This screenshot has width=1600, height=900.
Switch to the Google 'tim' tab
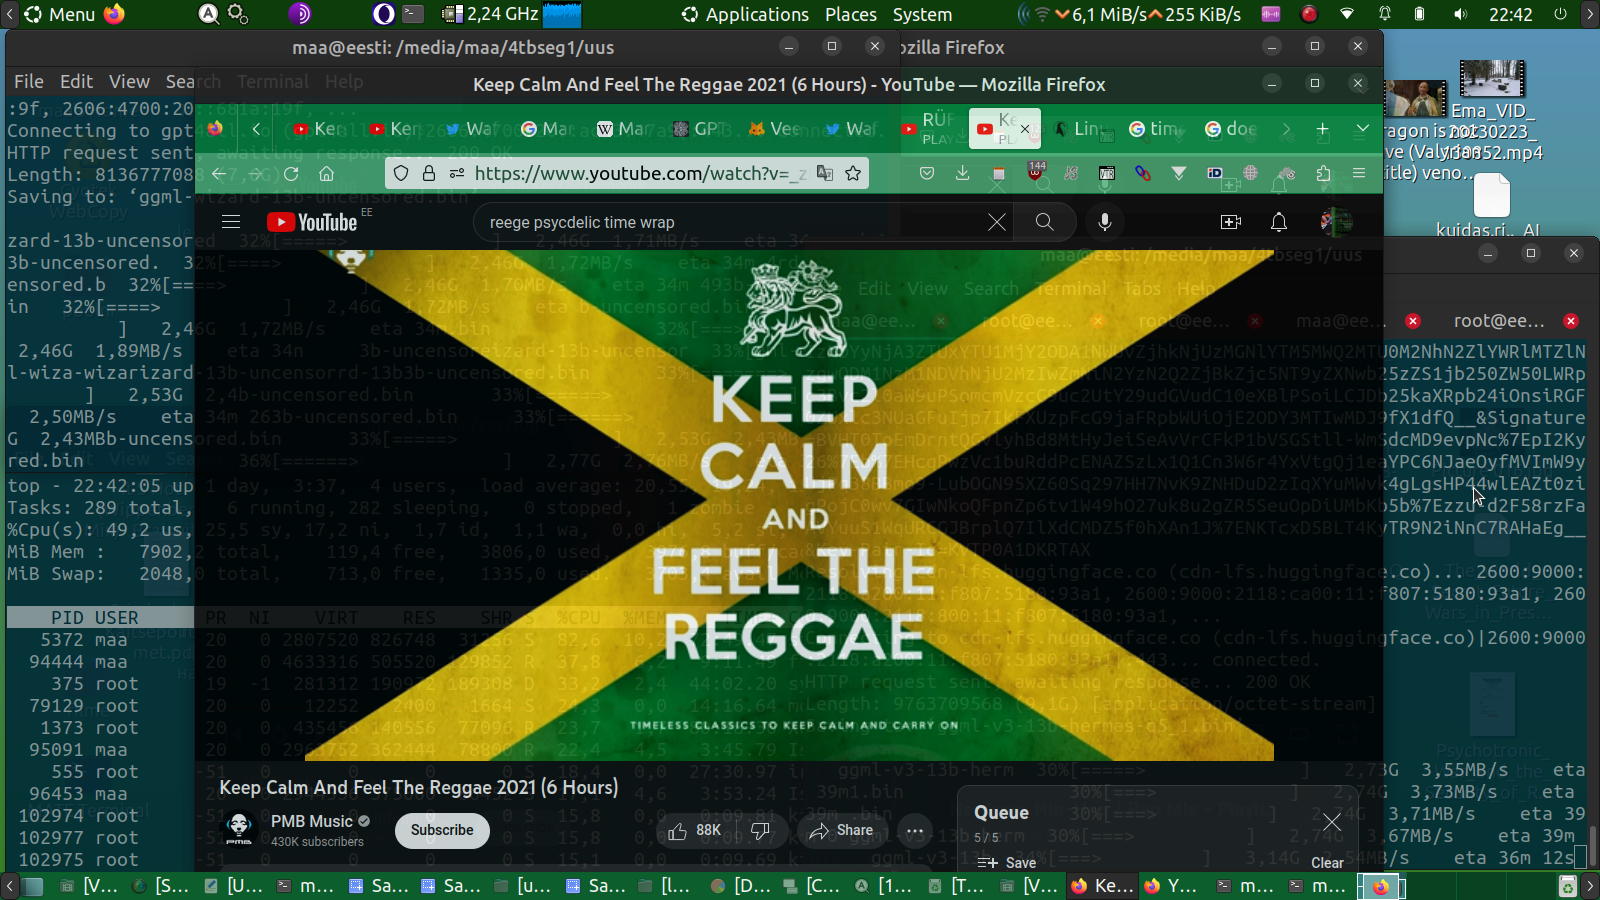point(1154,129)
